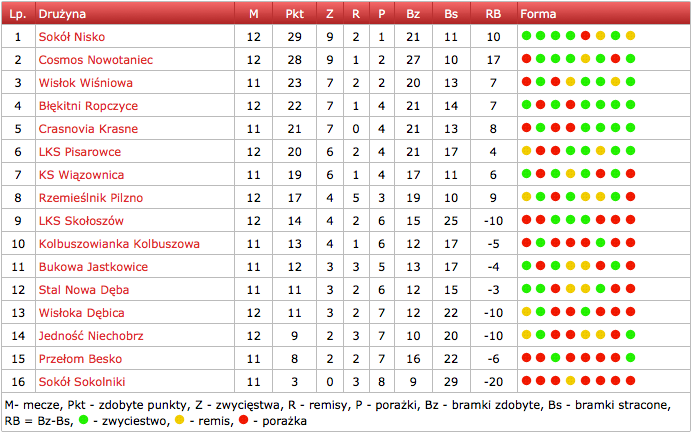The width and height of the screenshot is (693, 435).
Task: Click the Forma column header
Action: [532, 14]
